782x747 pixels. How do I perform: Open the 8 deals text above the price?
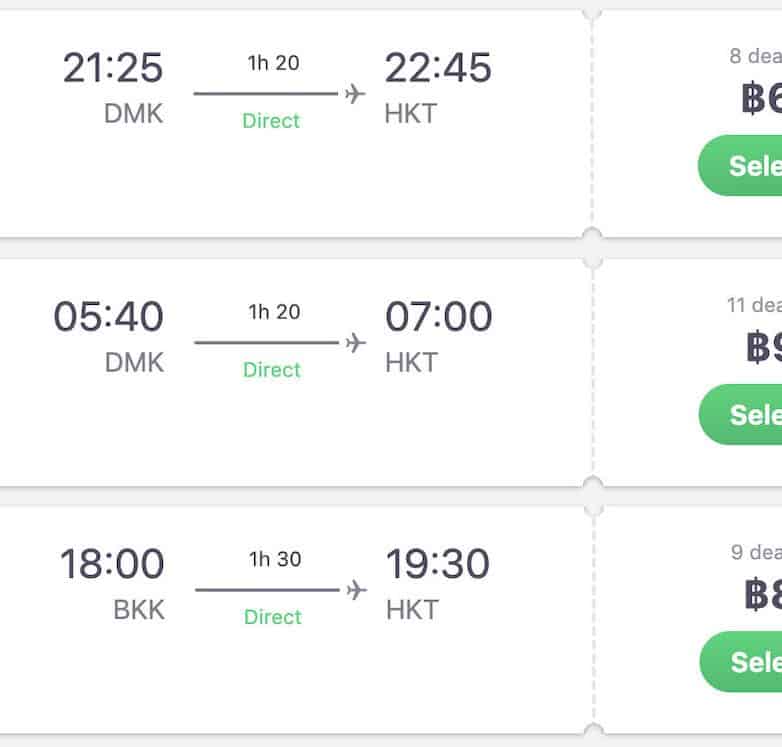click(x=756, y=56)
